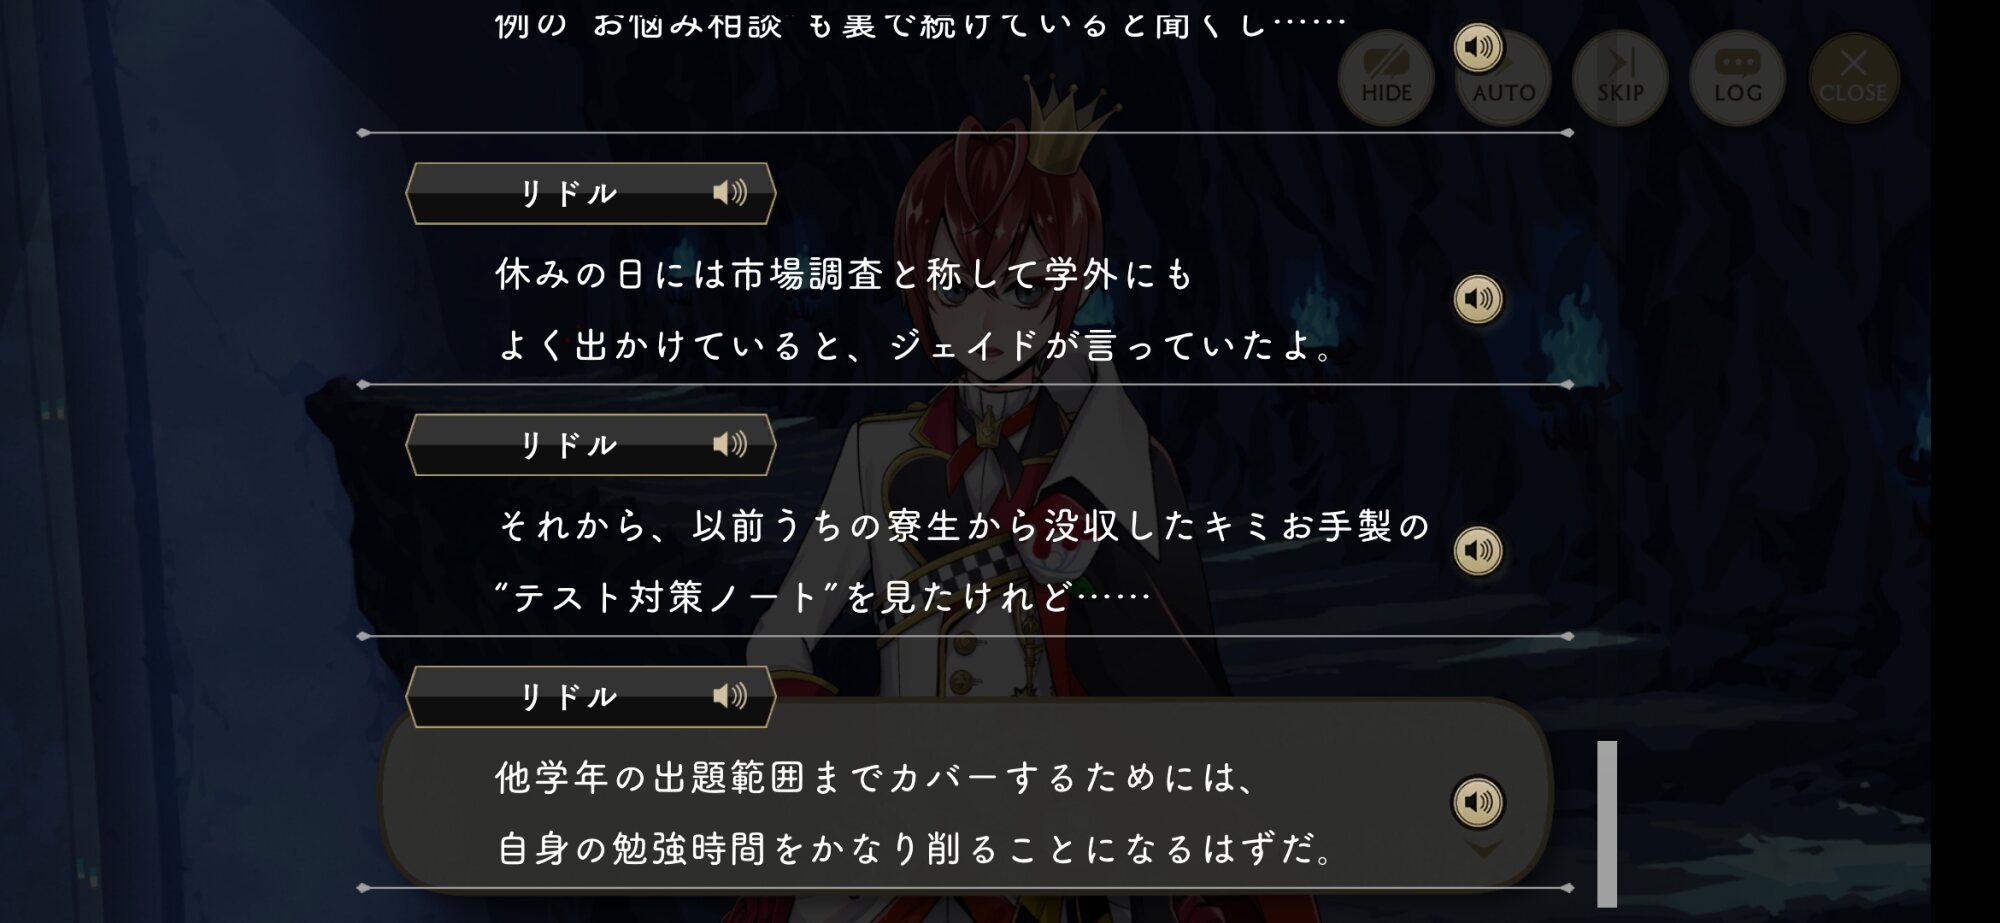Viewport: 2000px width, 923px height.
Task: Play voice for the topmost partial log entry
Action: [1478, 47]
